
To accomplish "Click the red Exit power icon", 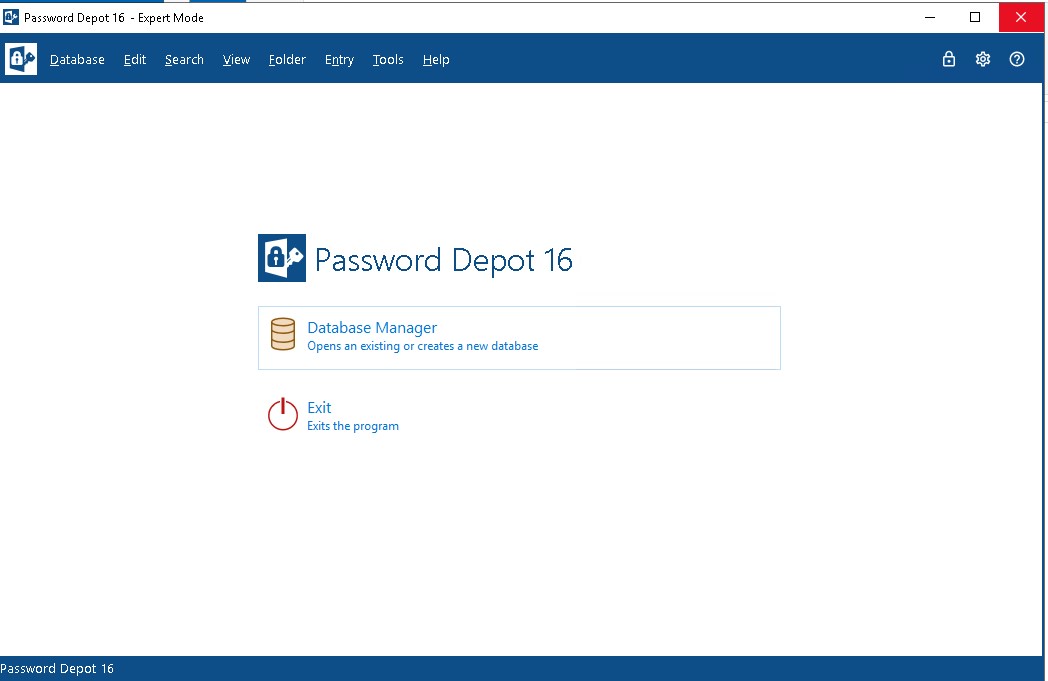I will [283, 414].
